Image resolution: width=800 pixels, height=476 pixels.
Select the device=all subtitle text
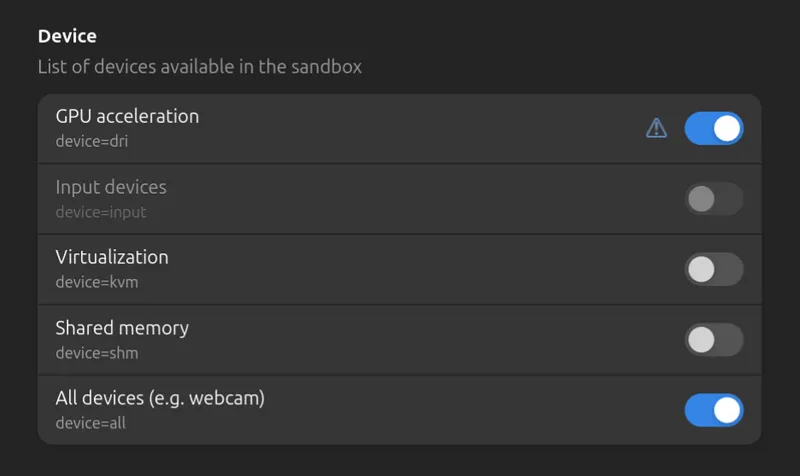(x=91, y=423)
